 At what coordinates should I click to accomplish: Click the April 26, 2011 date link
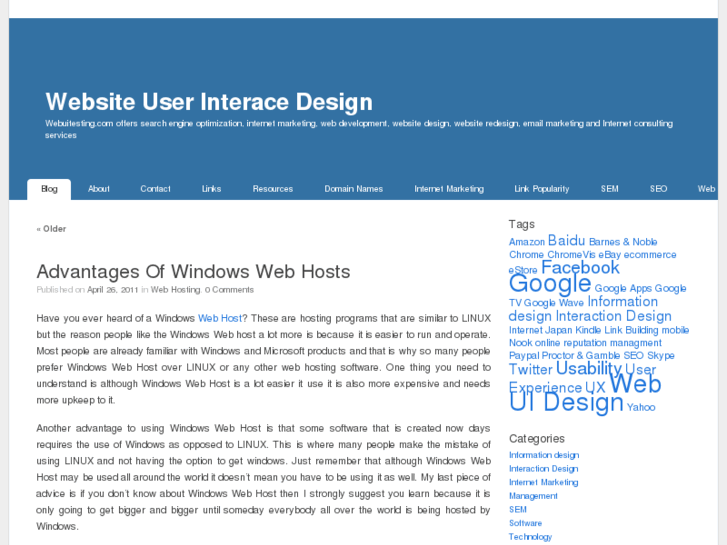tap(113, 290)
